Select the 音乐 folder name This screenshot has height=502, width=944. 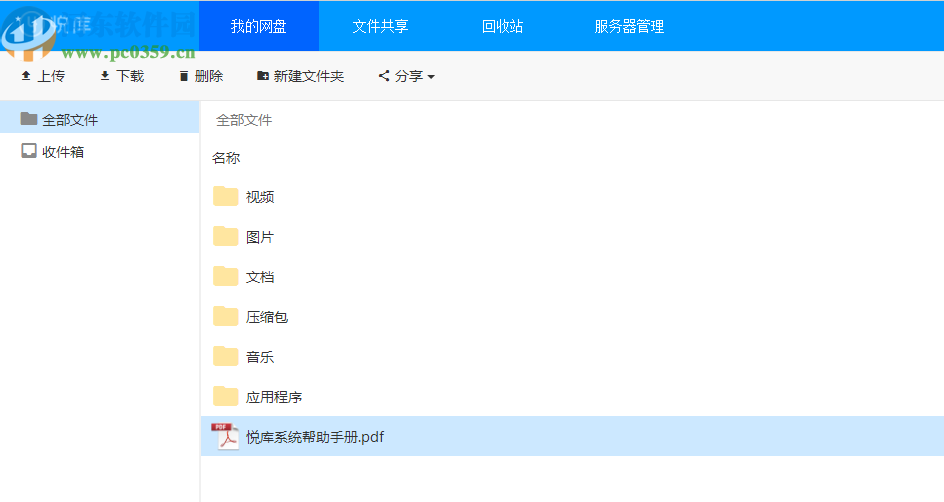(x=260, y=357)
